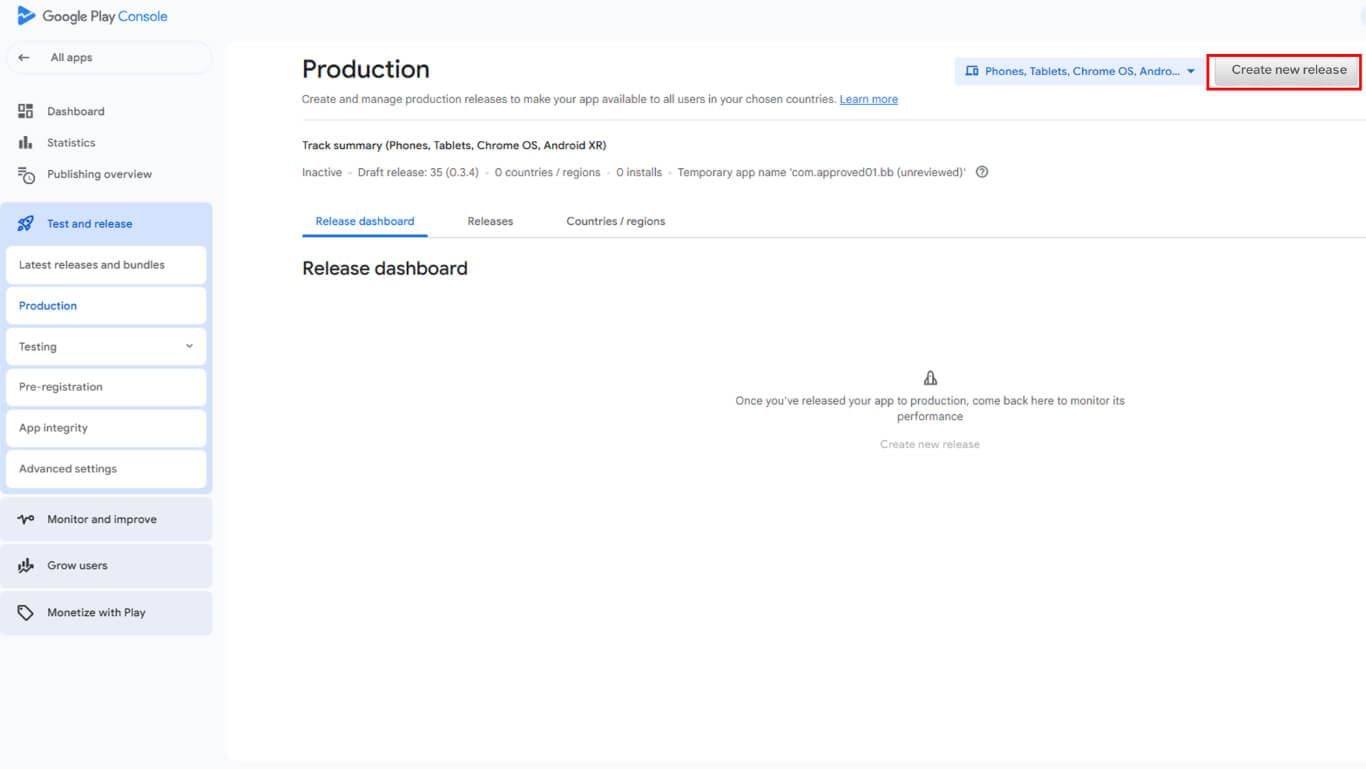The width and height of the screenshot is (1366, 769).
Task: Go to the App integrity page
Action: (x=54, y=428)
